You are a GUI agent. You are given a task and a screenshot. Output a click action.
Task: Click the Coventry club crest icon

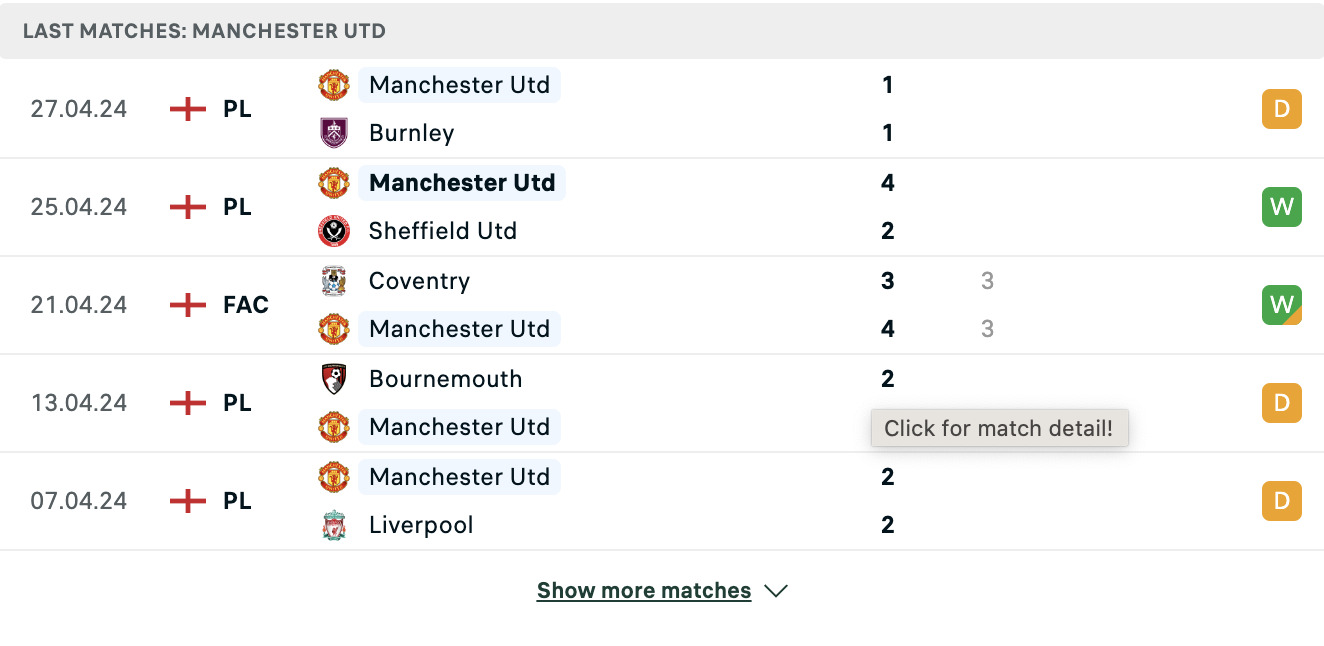pos(334,281)
